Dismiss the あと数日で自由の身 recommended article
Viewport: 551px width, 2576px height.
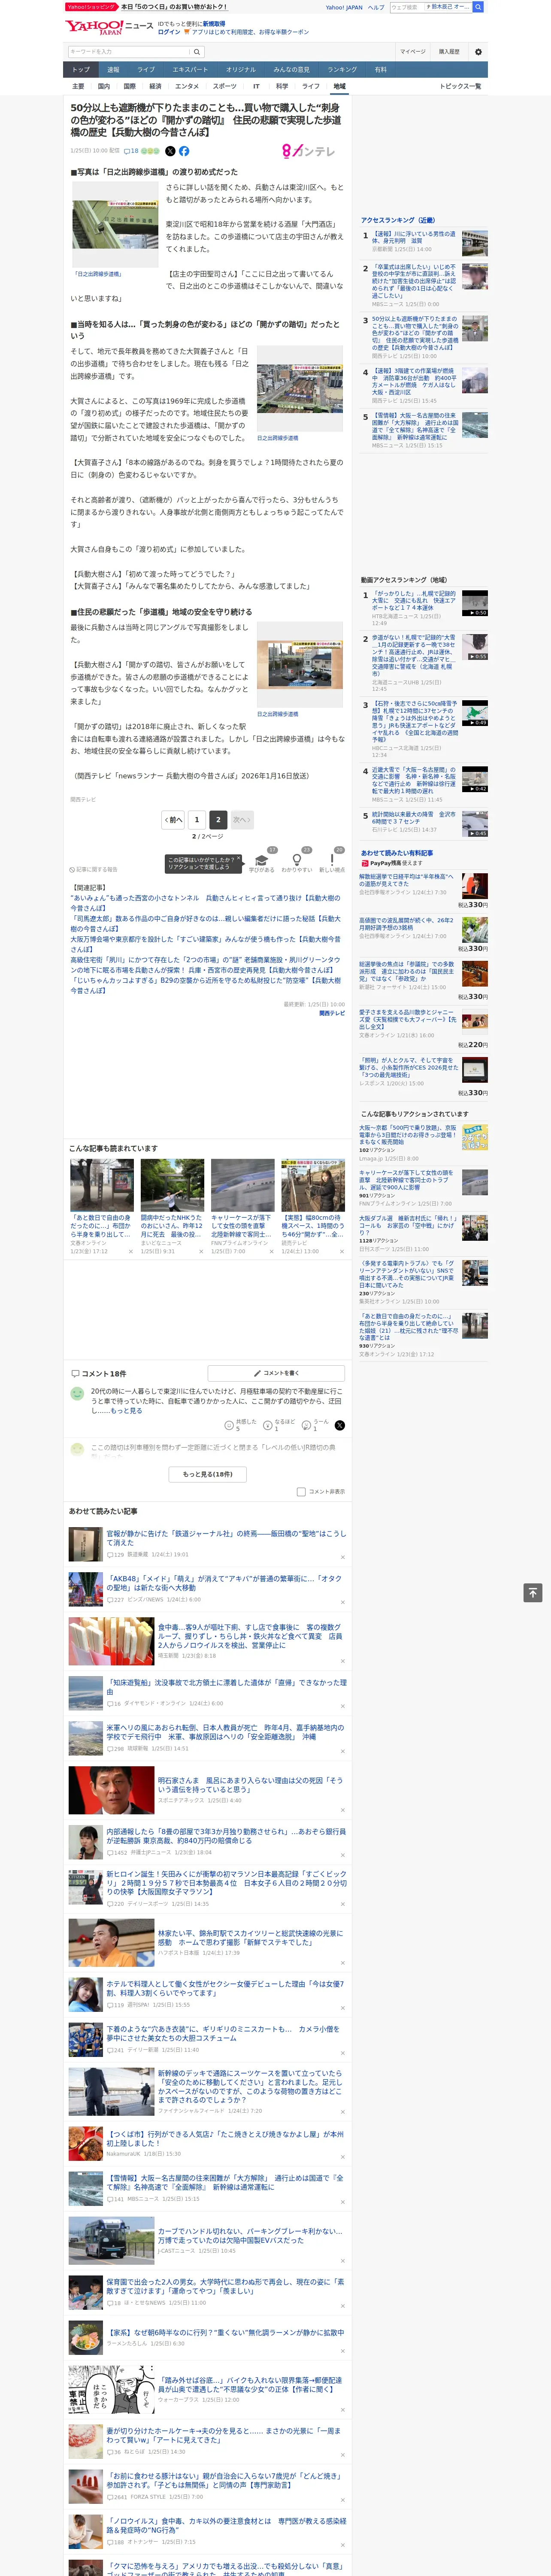pos(130,1251)
